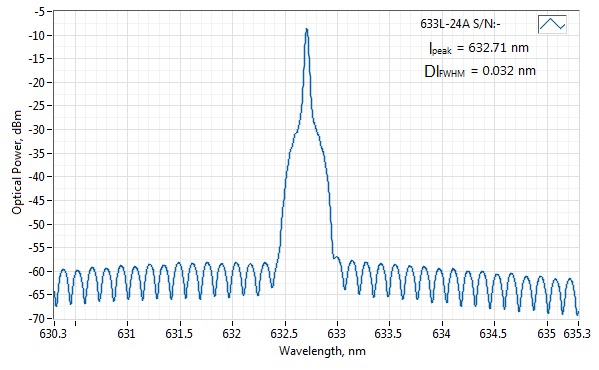Click the tip of the spectrum peak

[306, 29]
